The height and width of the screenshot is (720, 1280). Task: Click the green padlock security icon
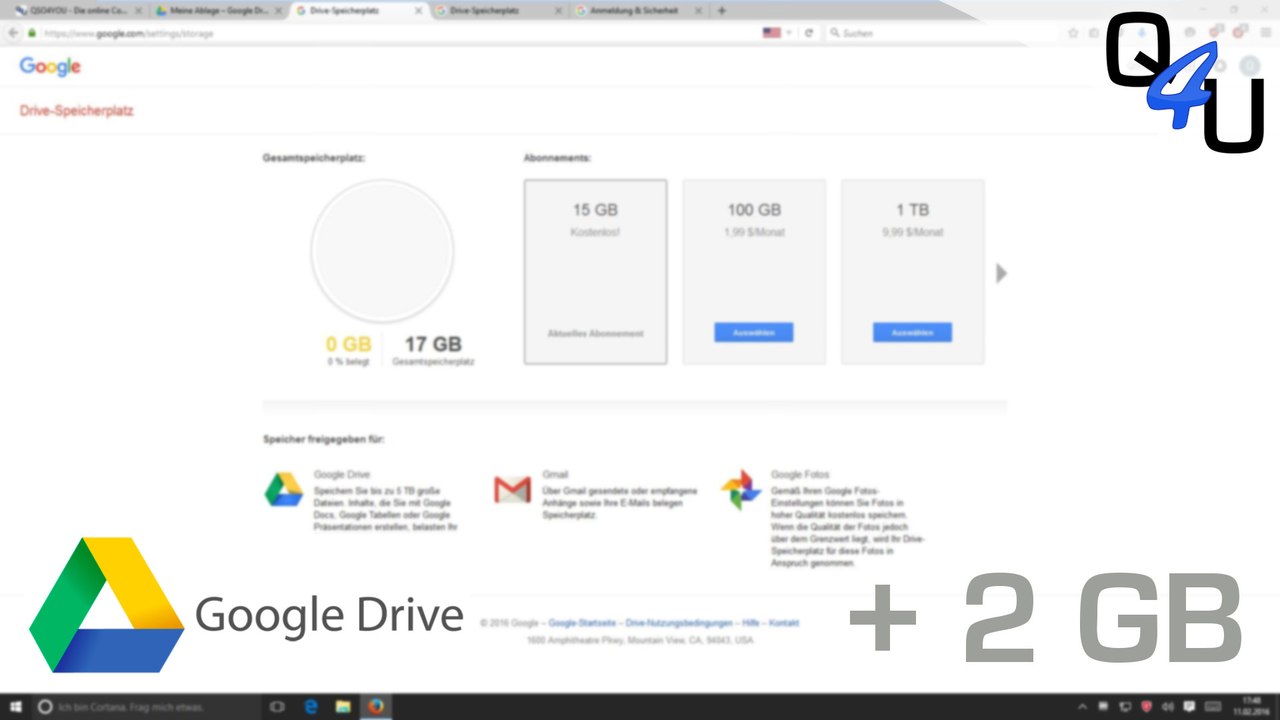pos(33,33)
